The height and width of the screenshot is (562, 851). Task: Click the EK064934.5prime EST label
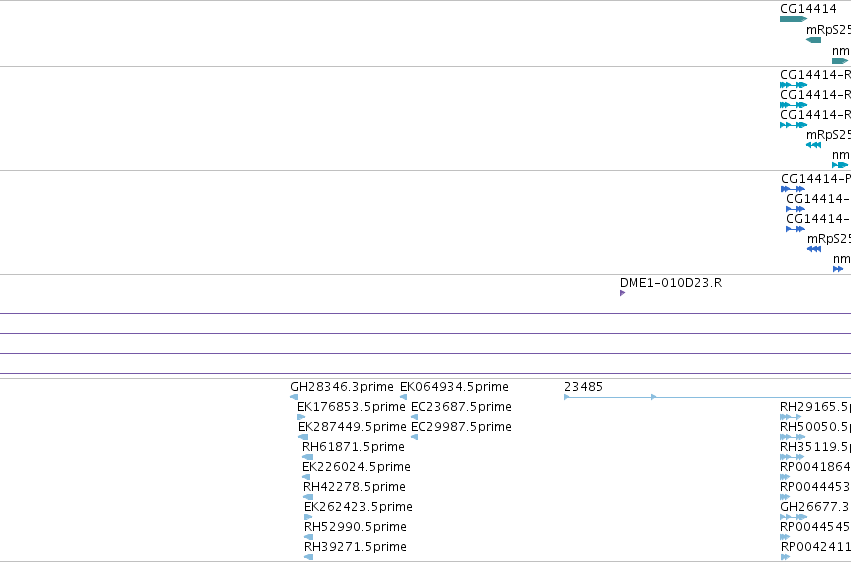tap(454, 387)
